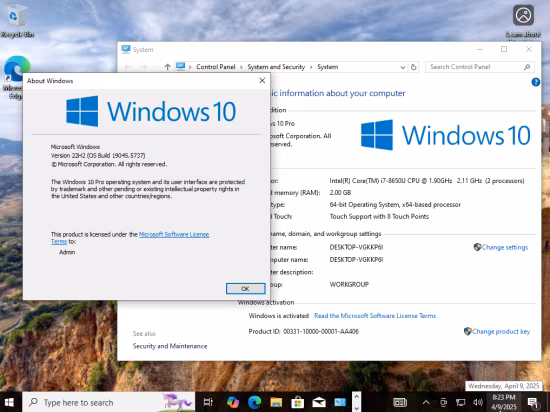
Task: Click the Up arrow in System window
Action: coord(168,67)
